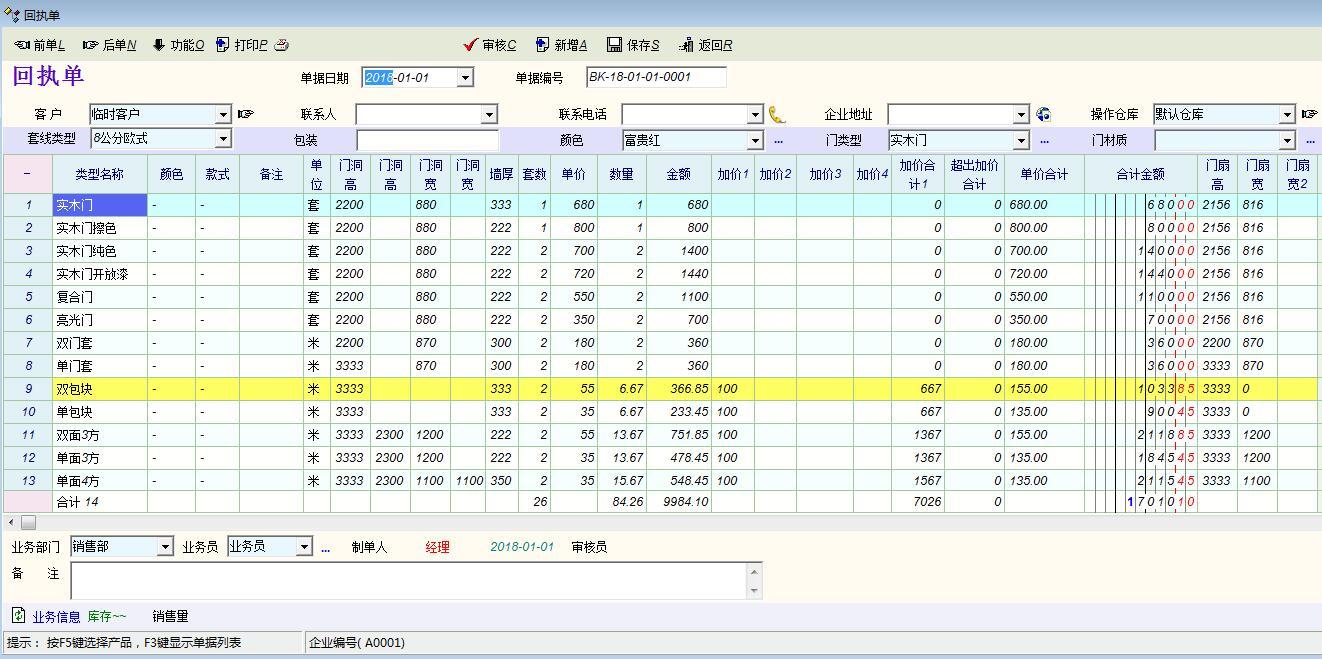Create new record with 新增
This screenshot has width=1322, height=659.
pos(561,45)
